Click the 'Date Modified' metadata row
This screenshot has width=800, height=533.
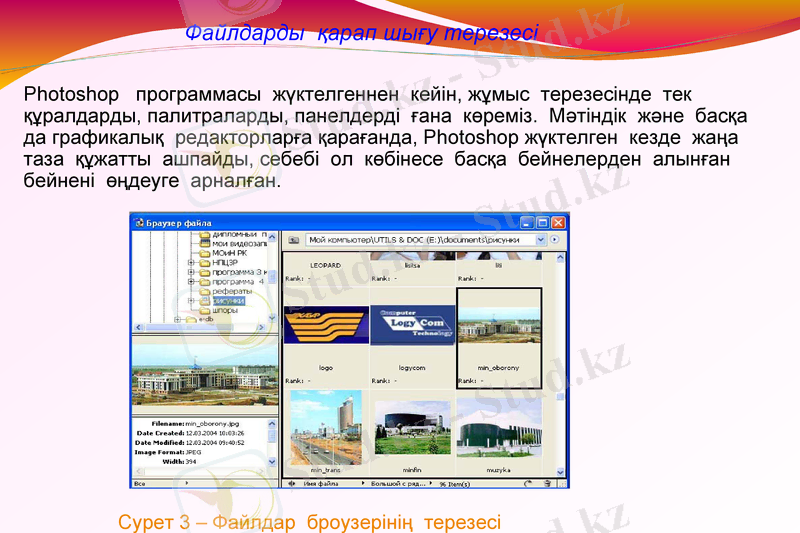pos(190,443)
